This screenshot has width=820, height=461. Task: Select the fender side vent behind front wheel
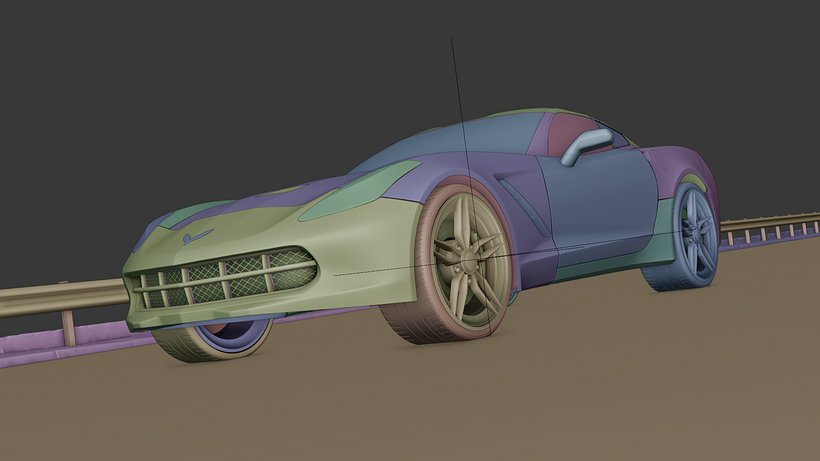[x=523, y=206]
